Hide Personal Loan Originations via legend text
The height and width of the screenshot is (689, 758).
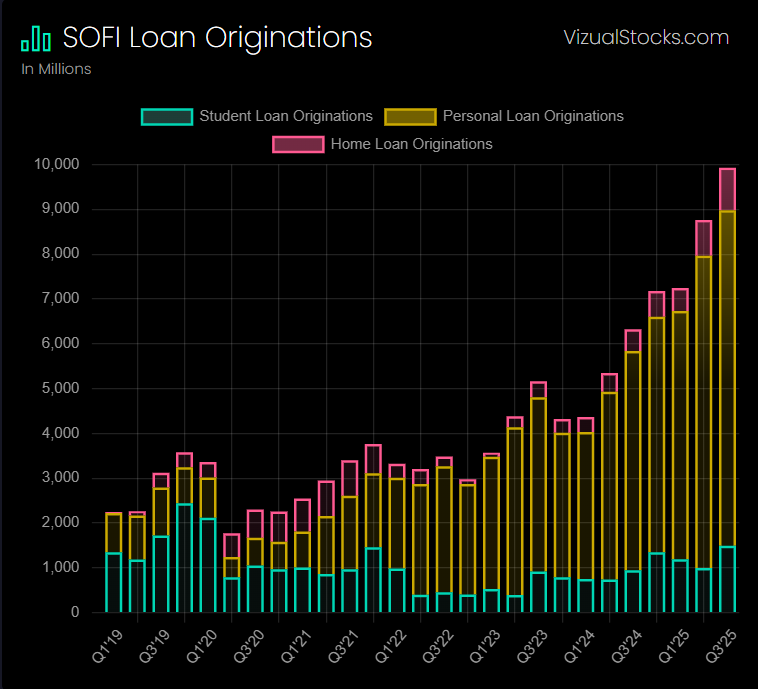pyautogui.click(x=533, y=116)
